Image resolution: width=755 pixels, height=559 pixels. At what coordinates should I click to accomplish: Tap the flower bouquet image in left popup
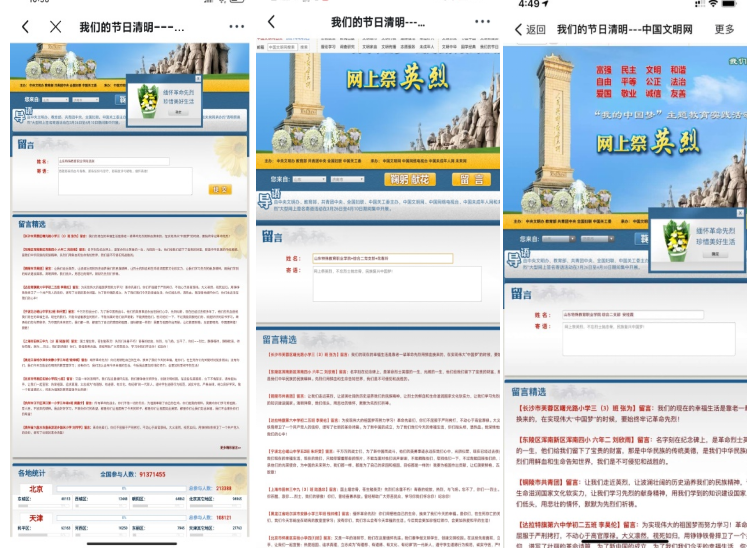[x=148, y=98]
